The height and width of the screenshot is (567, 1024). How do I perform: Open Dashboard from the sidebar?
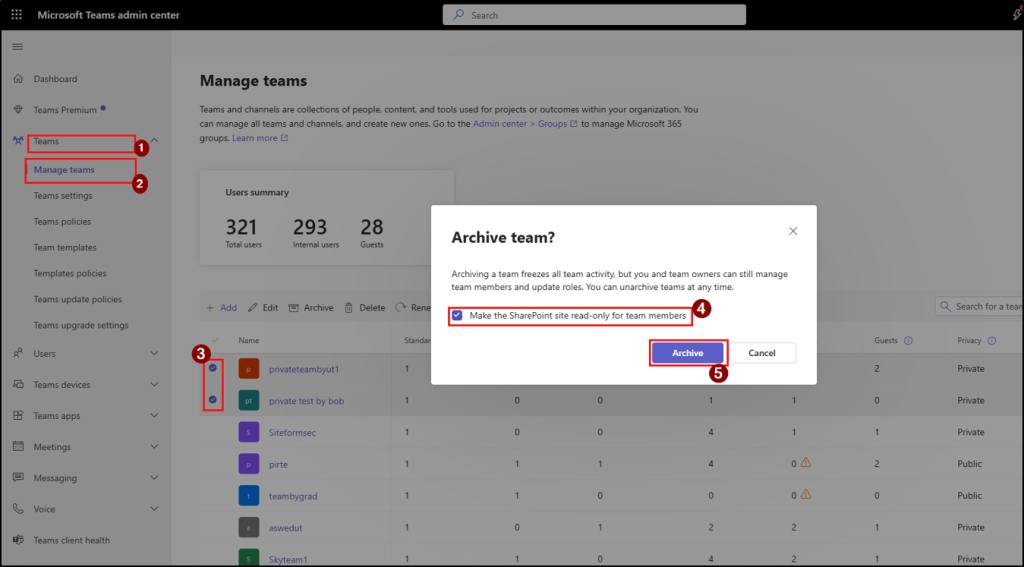pos(55,79)
